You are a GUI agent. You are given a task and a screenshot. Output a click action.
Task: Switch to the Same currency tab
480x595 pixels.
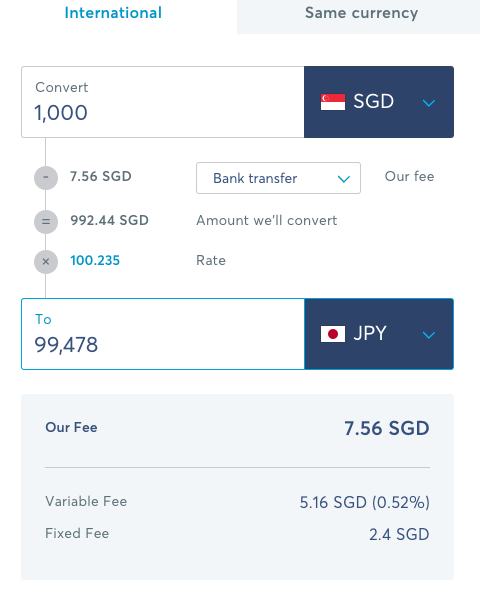tap(361, 13)
